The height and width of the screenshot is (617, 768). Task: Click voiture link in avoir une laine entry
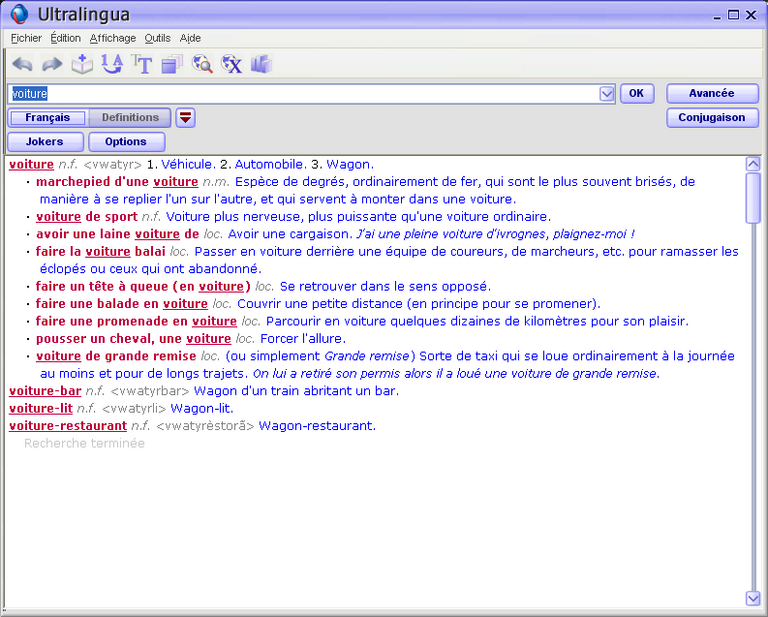click(x=157, y=234)
